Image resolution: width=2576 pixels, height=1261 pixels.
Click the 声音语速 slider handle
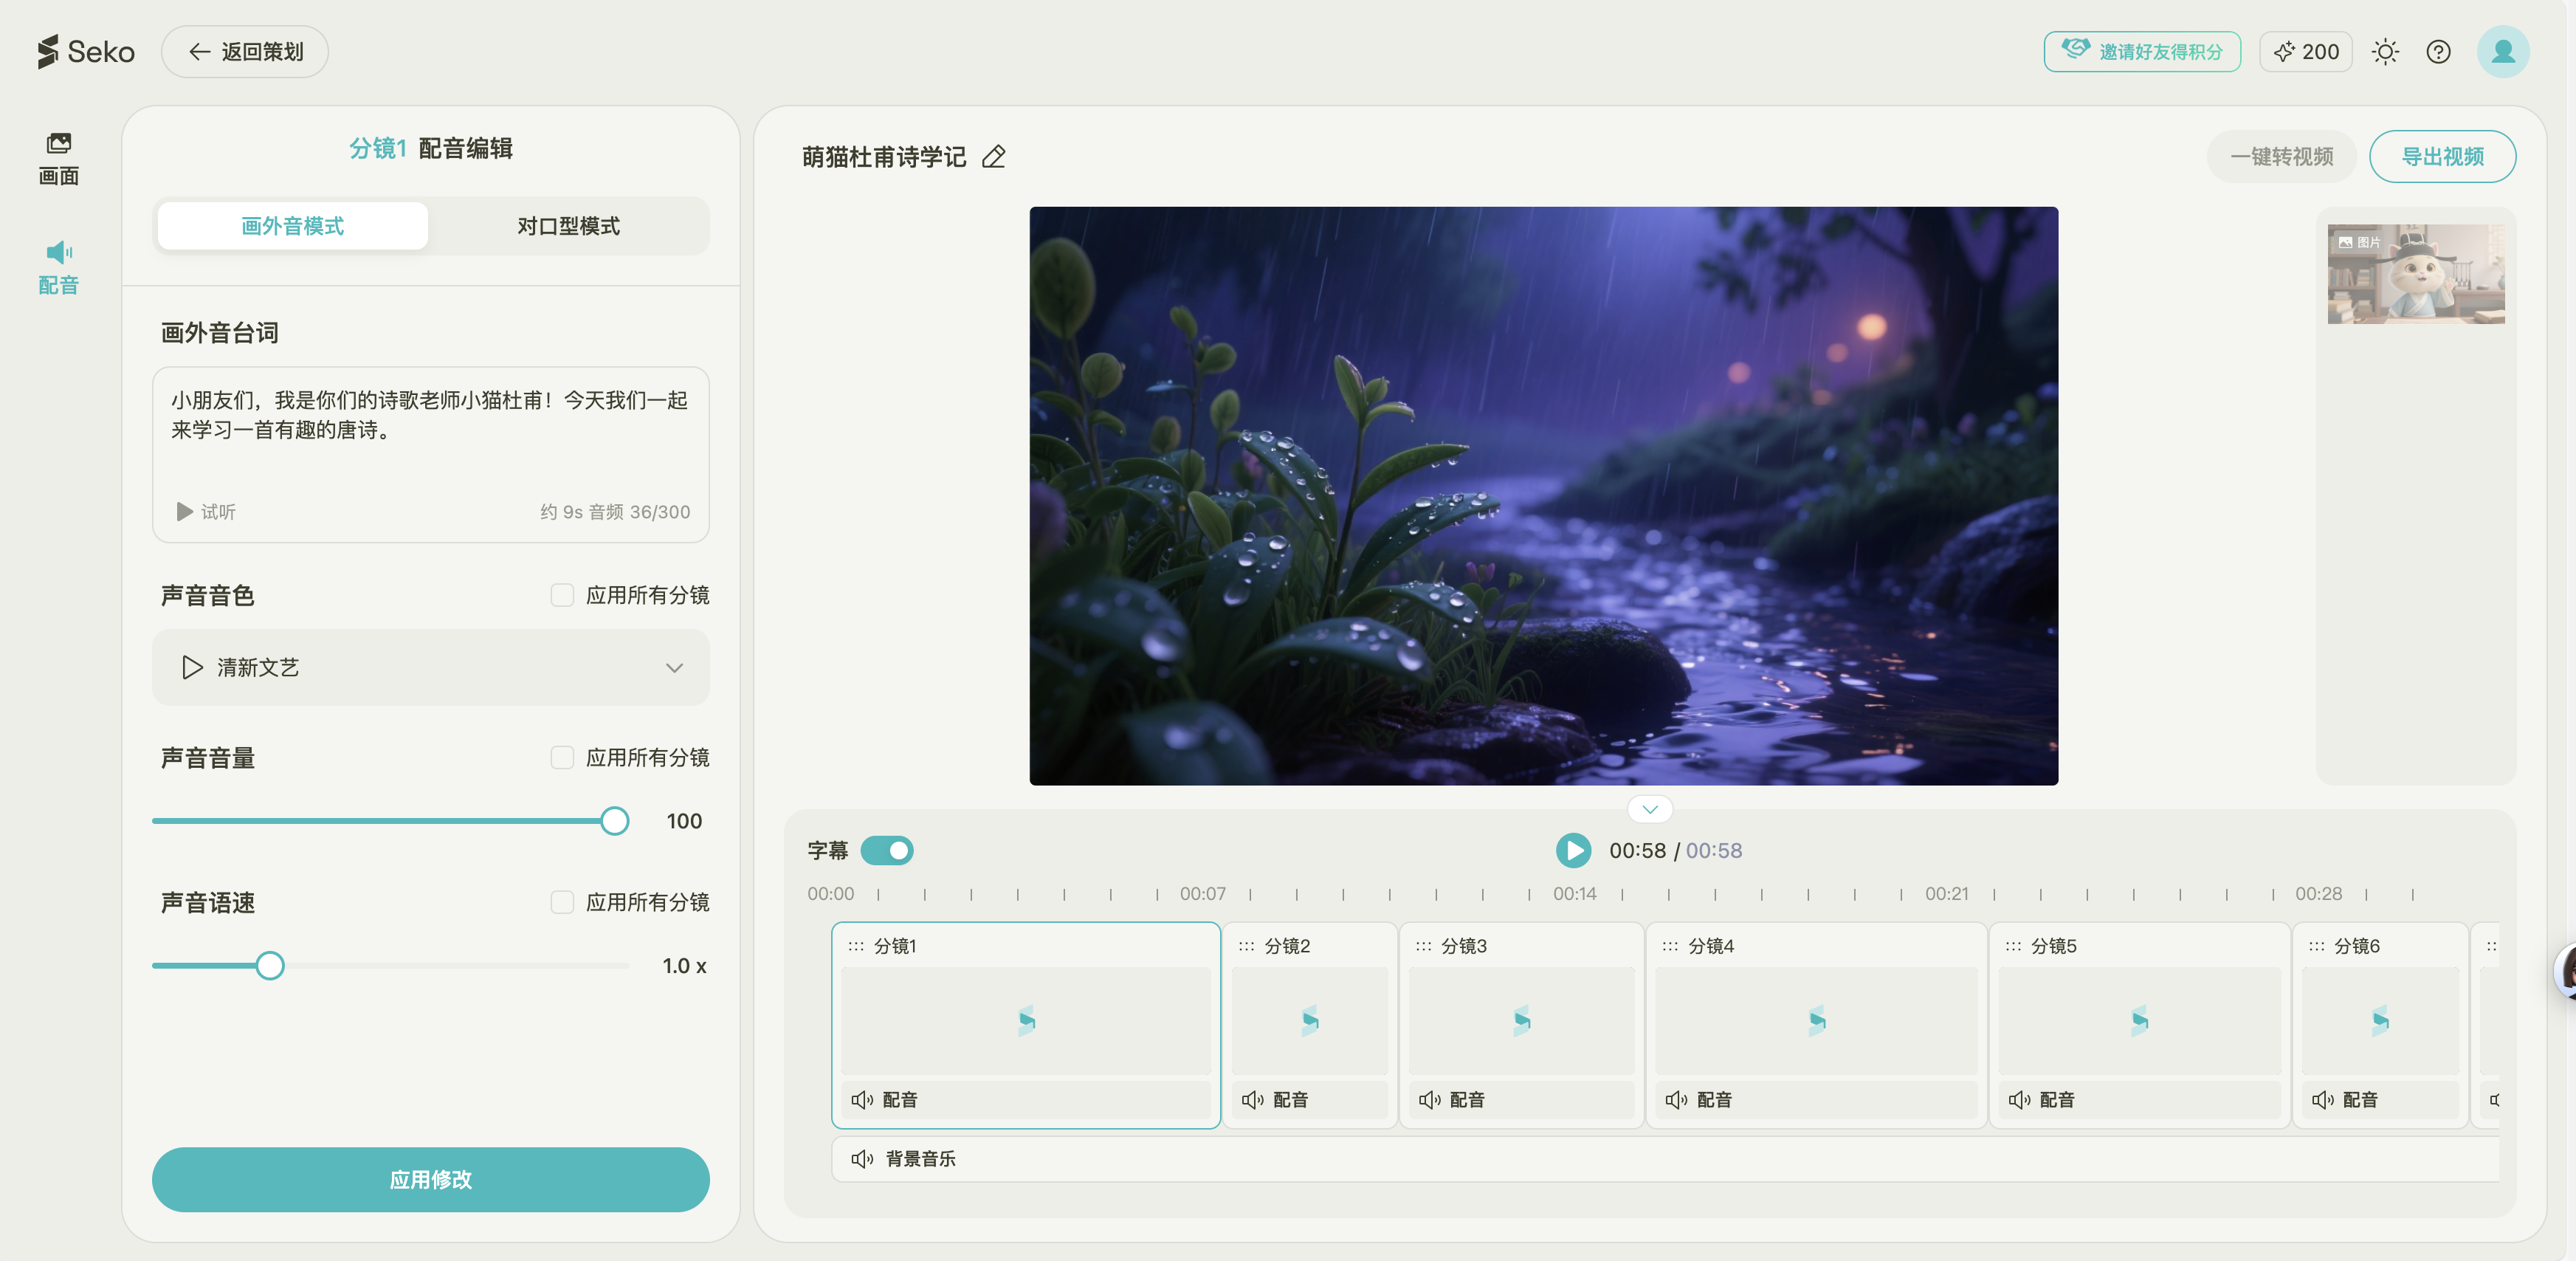(270, 965)
